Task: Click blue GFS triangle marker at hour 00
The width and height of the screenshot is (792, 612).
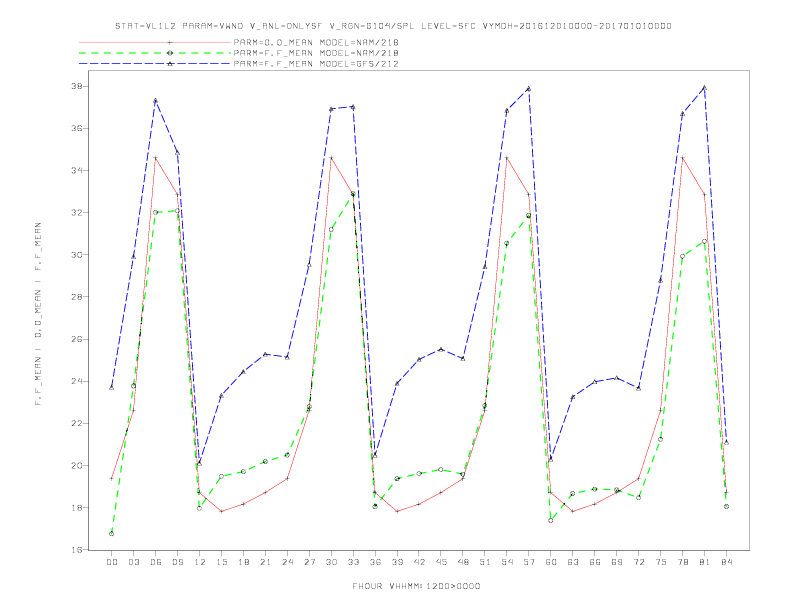Action: [112, 387]
